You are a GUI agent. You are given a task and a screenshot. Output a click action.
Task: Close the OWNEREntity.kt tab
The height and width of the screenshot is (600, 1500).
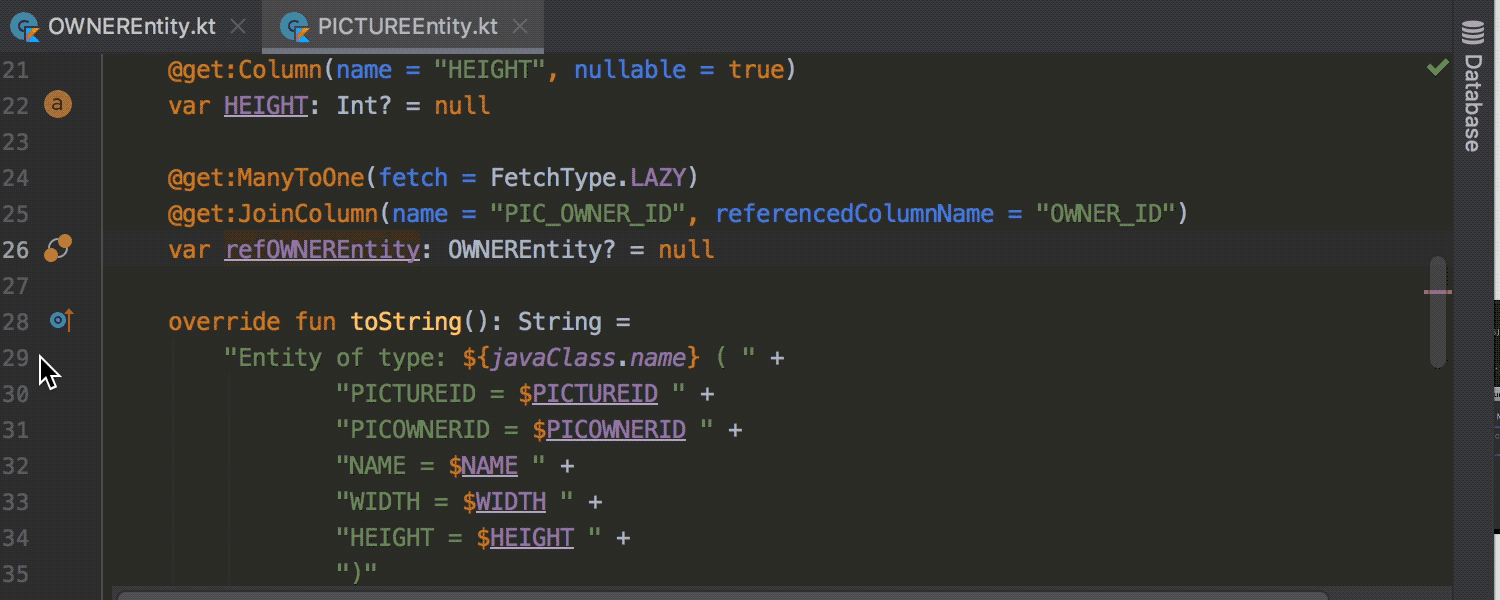(x=237, y=27)
